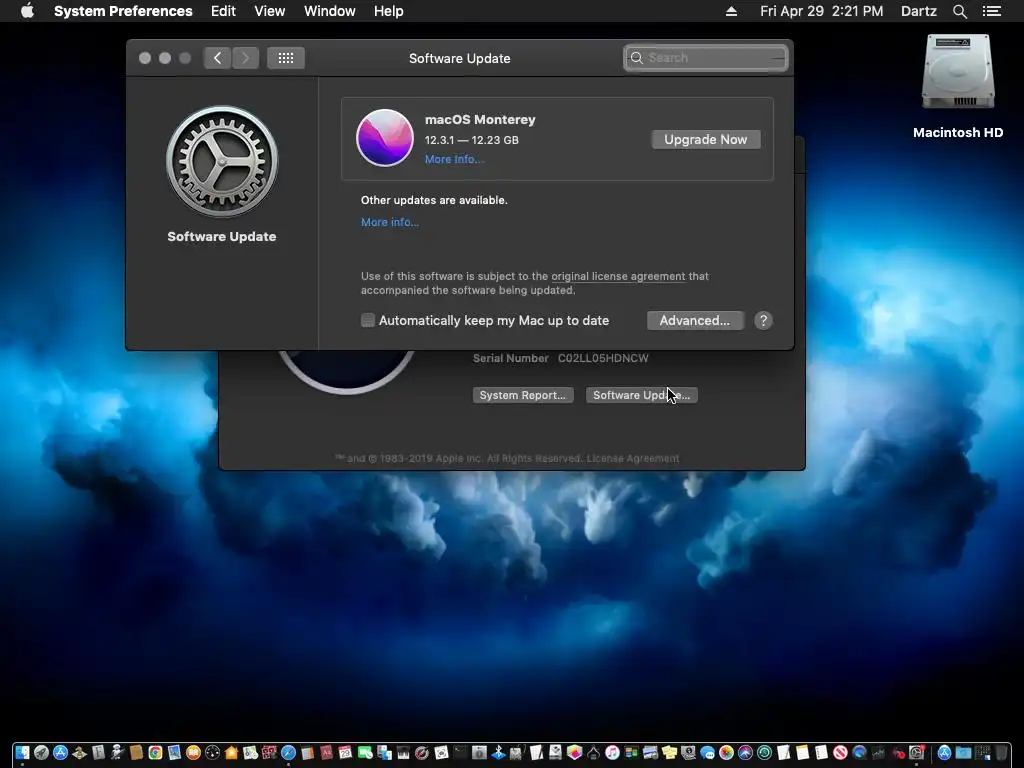The image size is (1024, 768).
Task: Open Photos from the Dock
Action: (x=726, y=752)
